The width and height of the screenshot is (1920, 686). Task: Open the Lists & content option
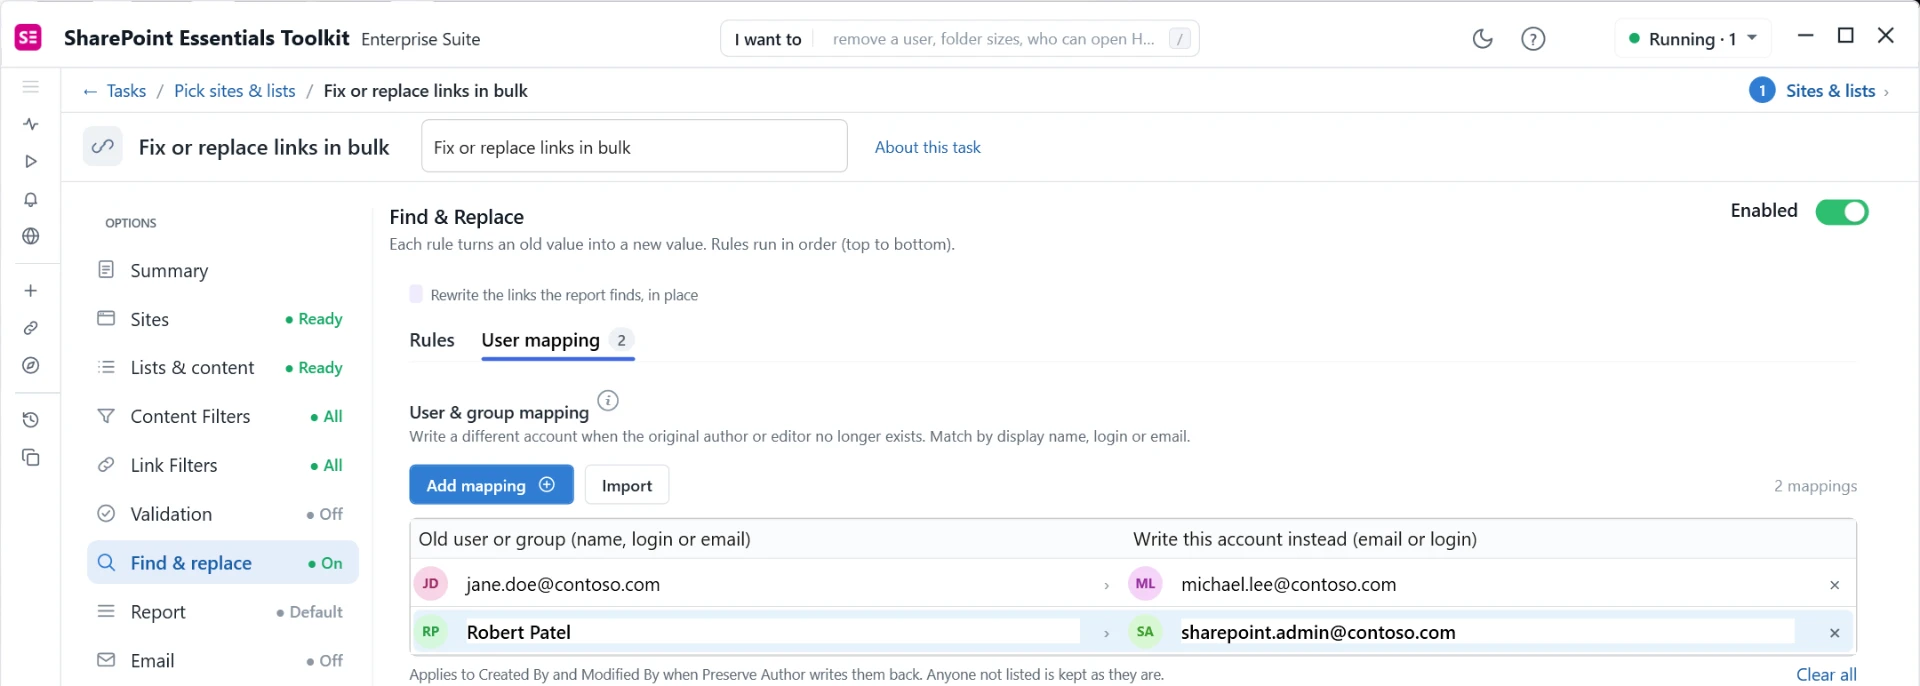pos(222,368)
